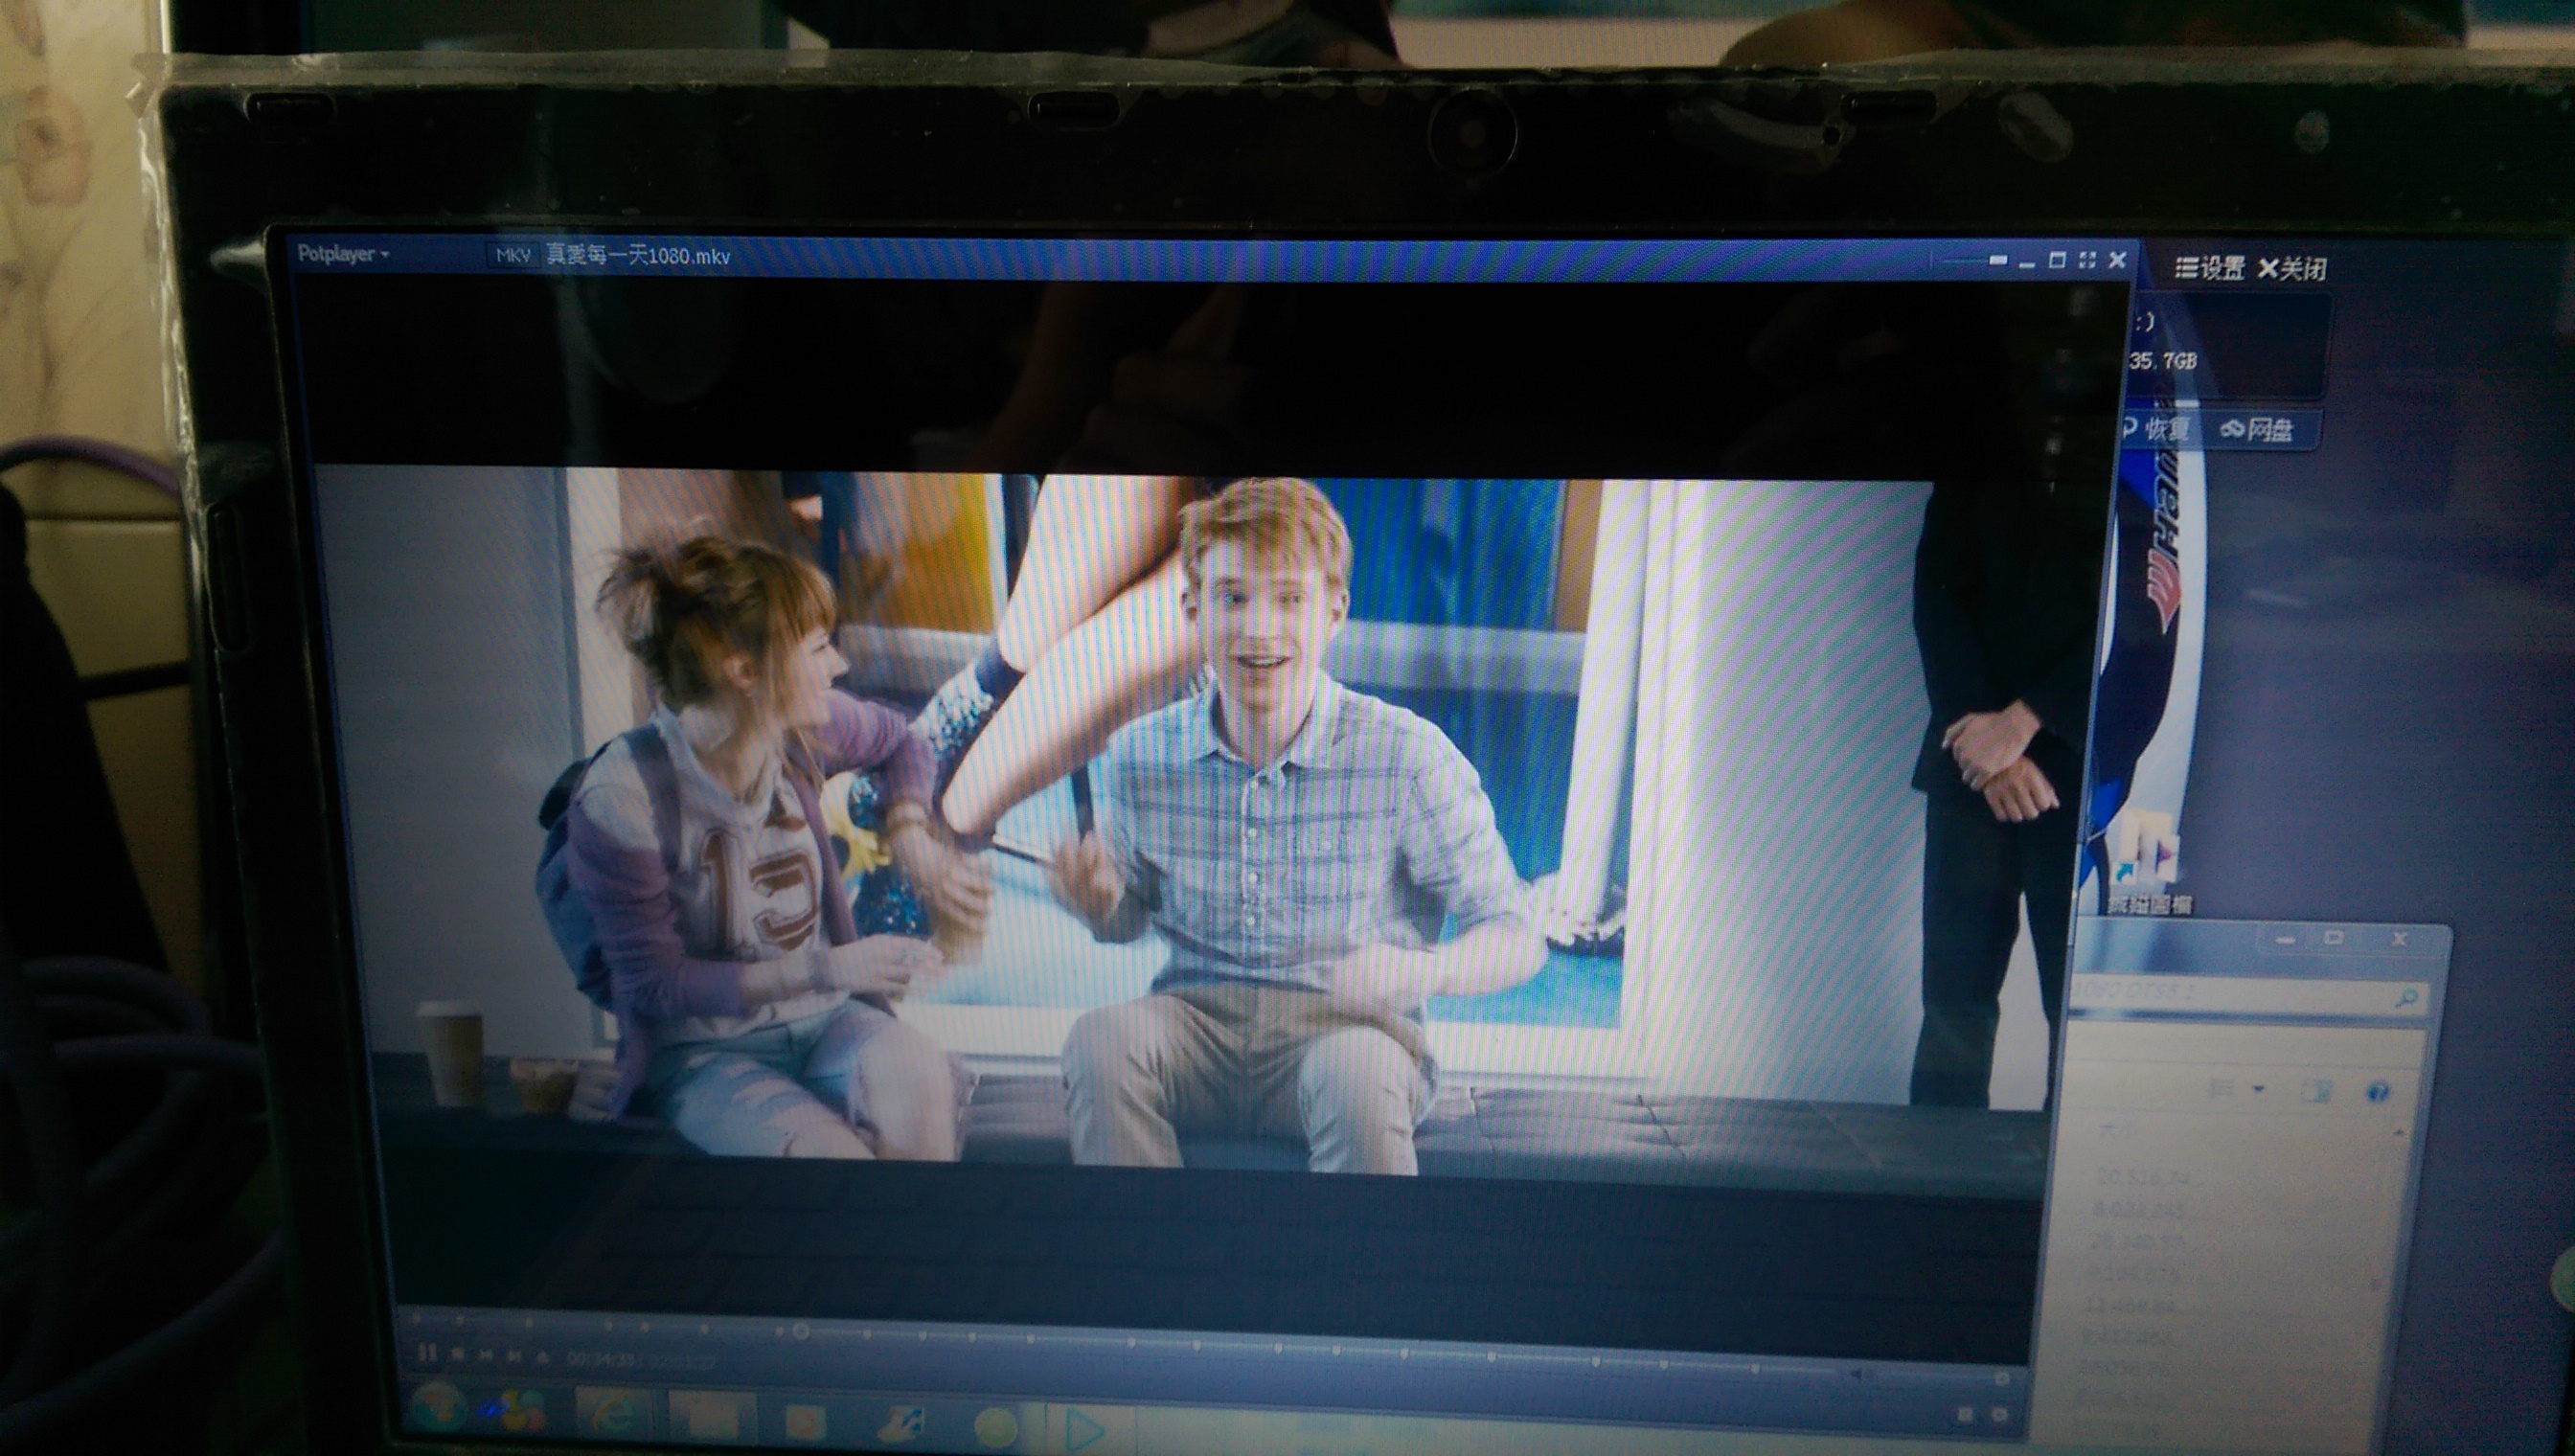Pause the video in PotPlayer
This screenshot has width=2575, height=1456.
pos(428,1354)
